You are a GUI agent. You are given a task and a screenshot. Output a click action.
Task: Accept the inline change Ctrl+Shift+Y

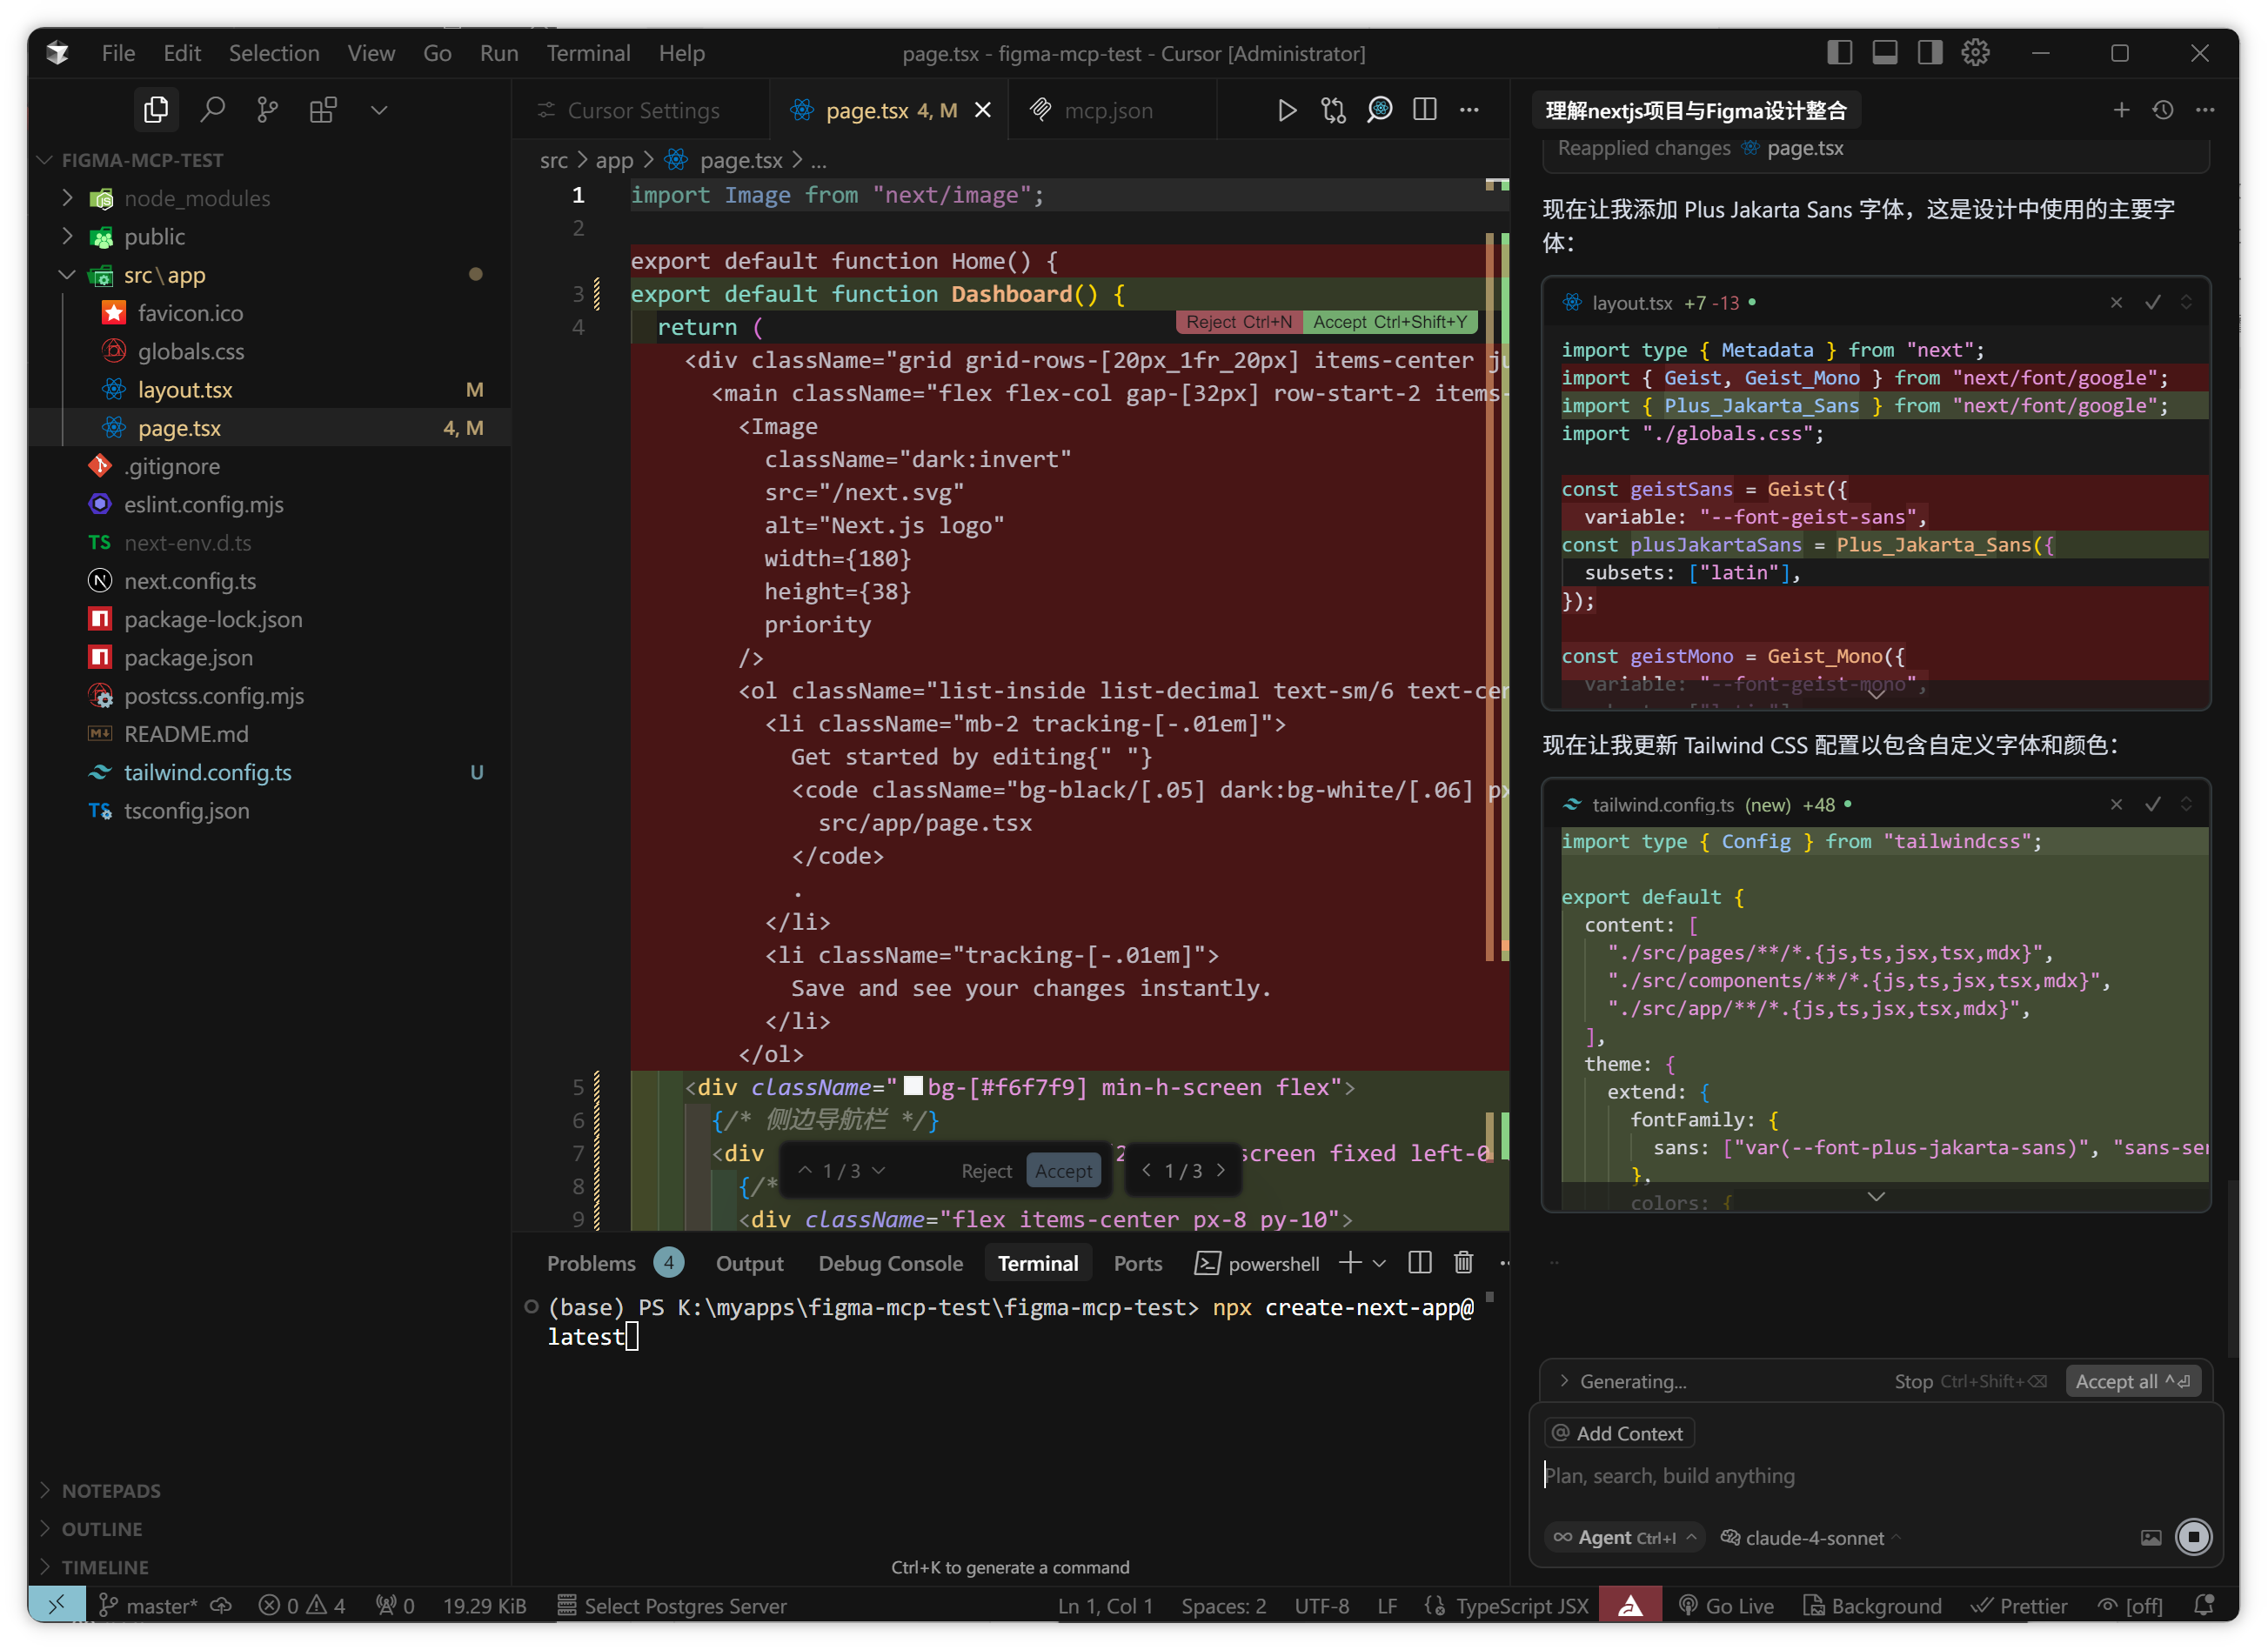click(x=1390, y=322)
